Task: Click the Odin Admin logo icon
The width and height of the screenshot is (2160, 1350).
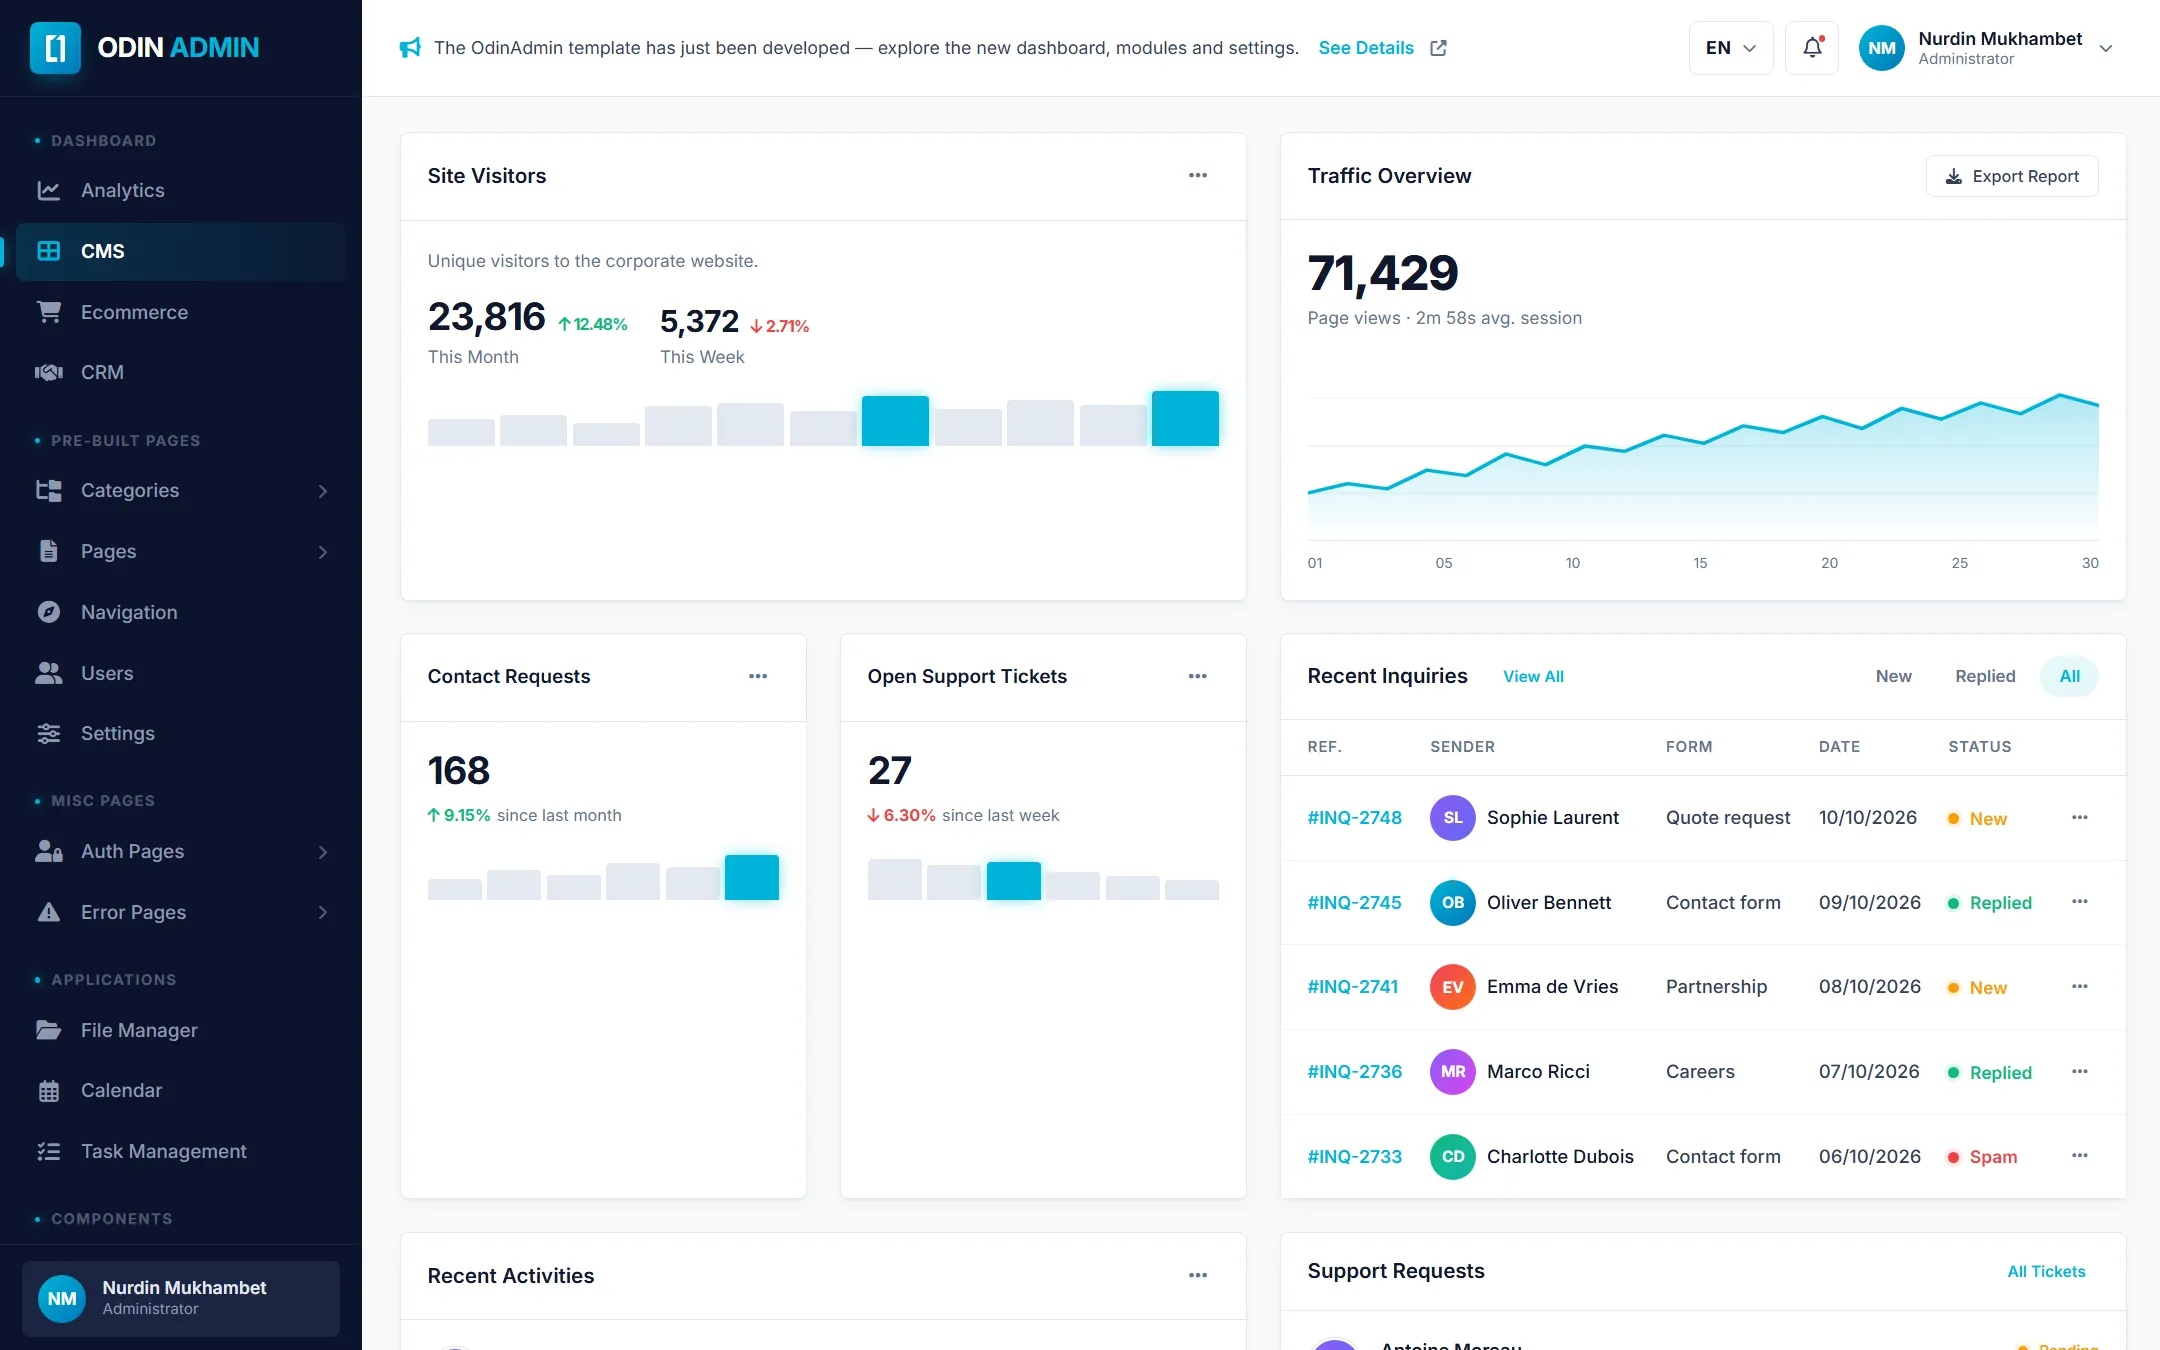Action: click(55, 47)
